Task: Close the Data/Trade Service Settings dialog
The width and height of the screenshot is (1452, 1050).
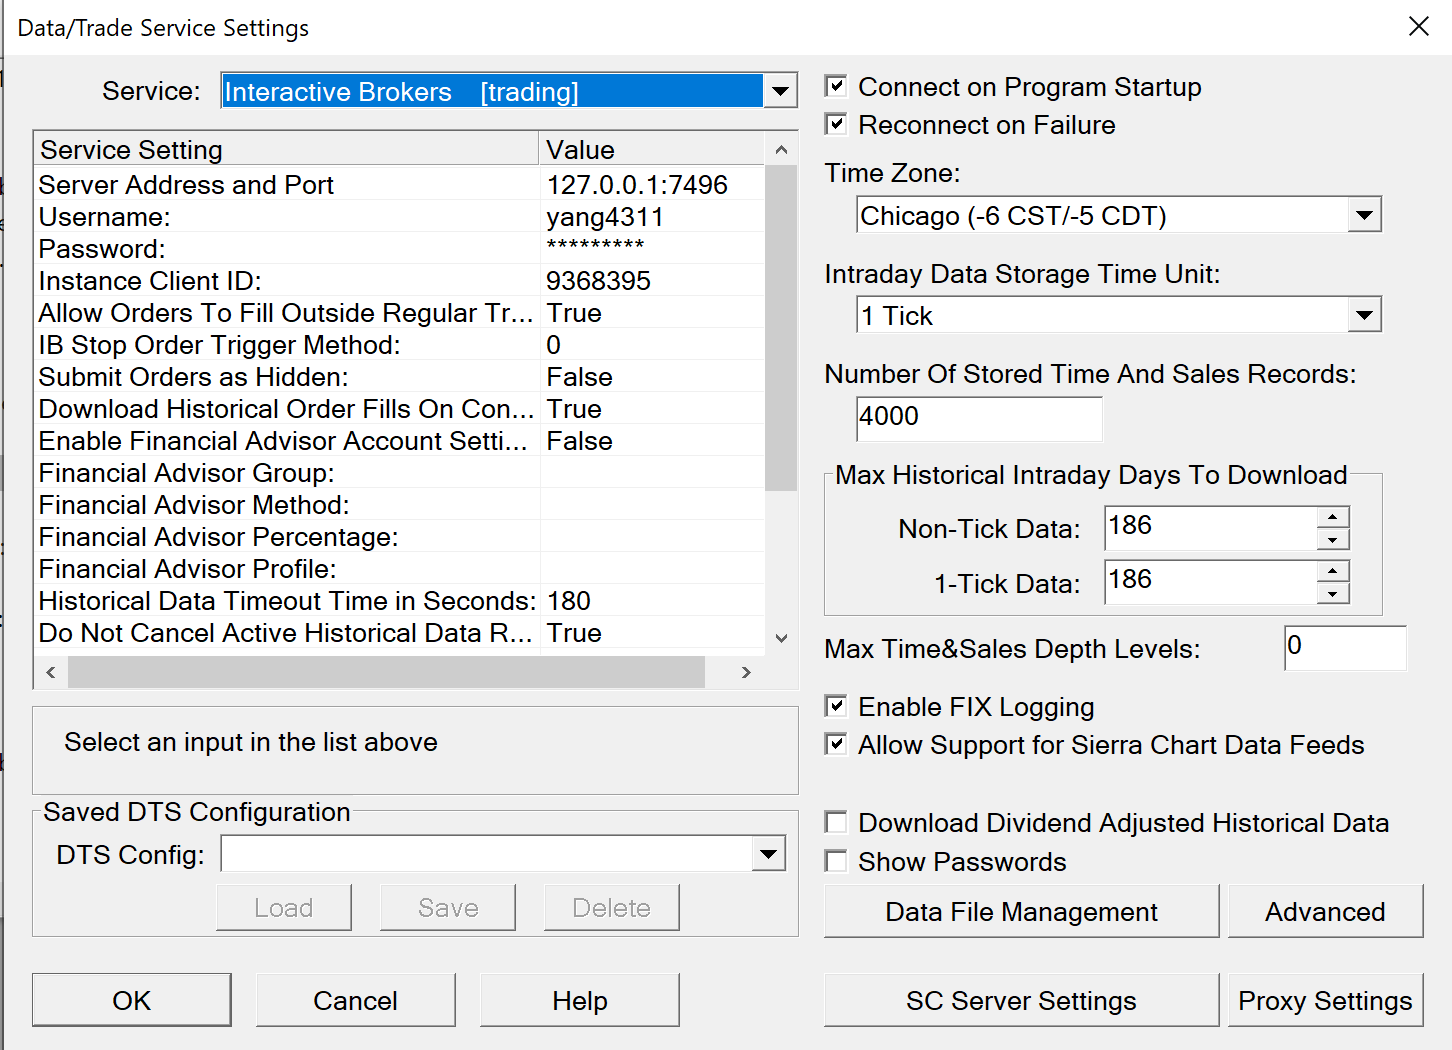Action: pyautogui.click(x=1418, y=27)
